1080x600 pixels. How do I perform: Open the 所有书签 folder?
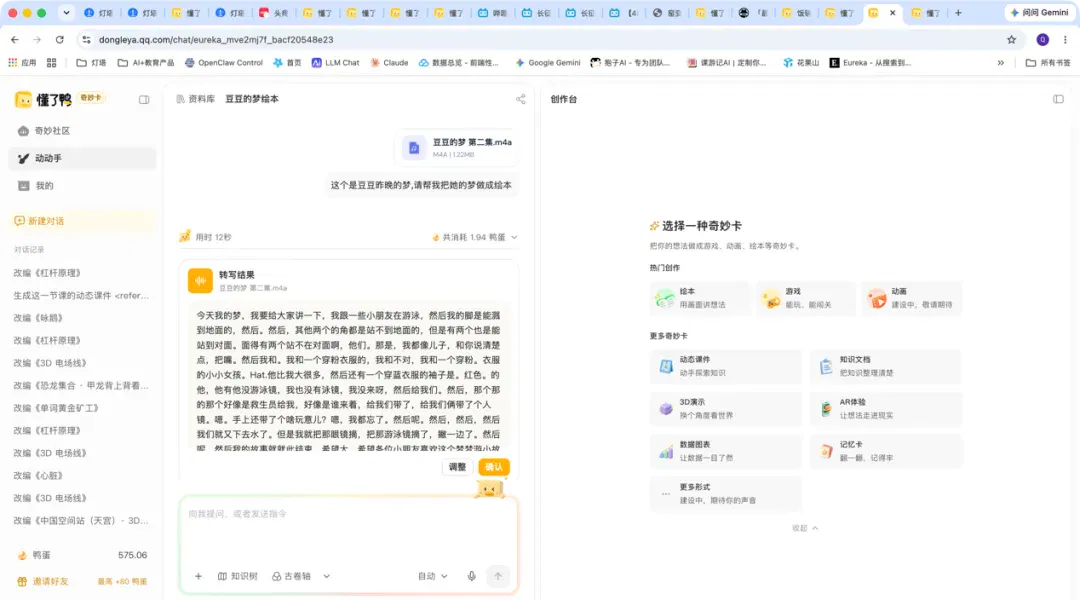pyautogui.click(x=1048, y=63)
